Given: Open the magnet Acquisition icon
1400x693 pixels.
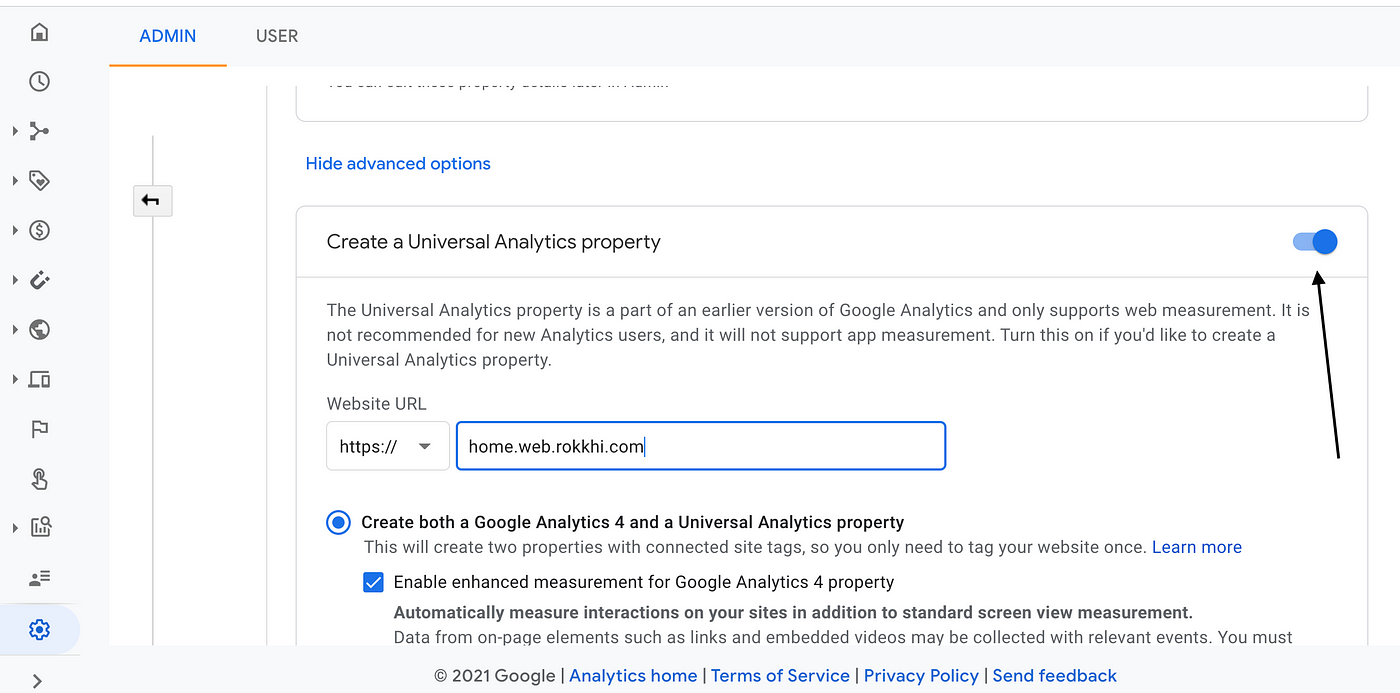Looking at the screenshot, I should tap(39, 280).
